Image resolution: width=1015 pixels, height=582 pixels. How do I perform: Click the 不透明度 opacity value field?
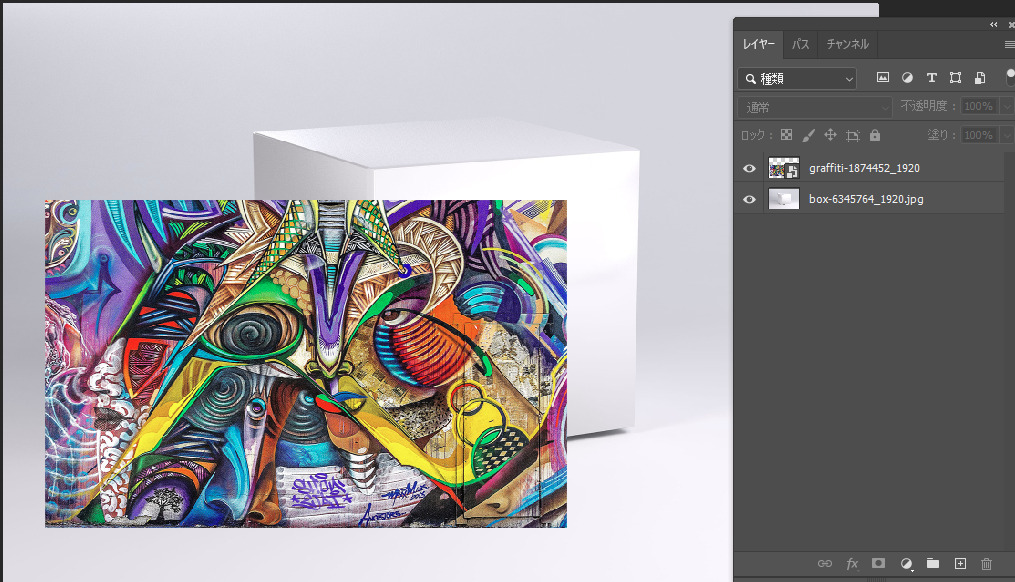[978, 106]
